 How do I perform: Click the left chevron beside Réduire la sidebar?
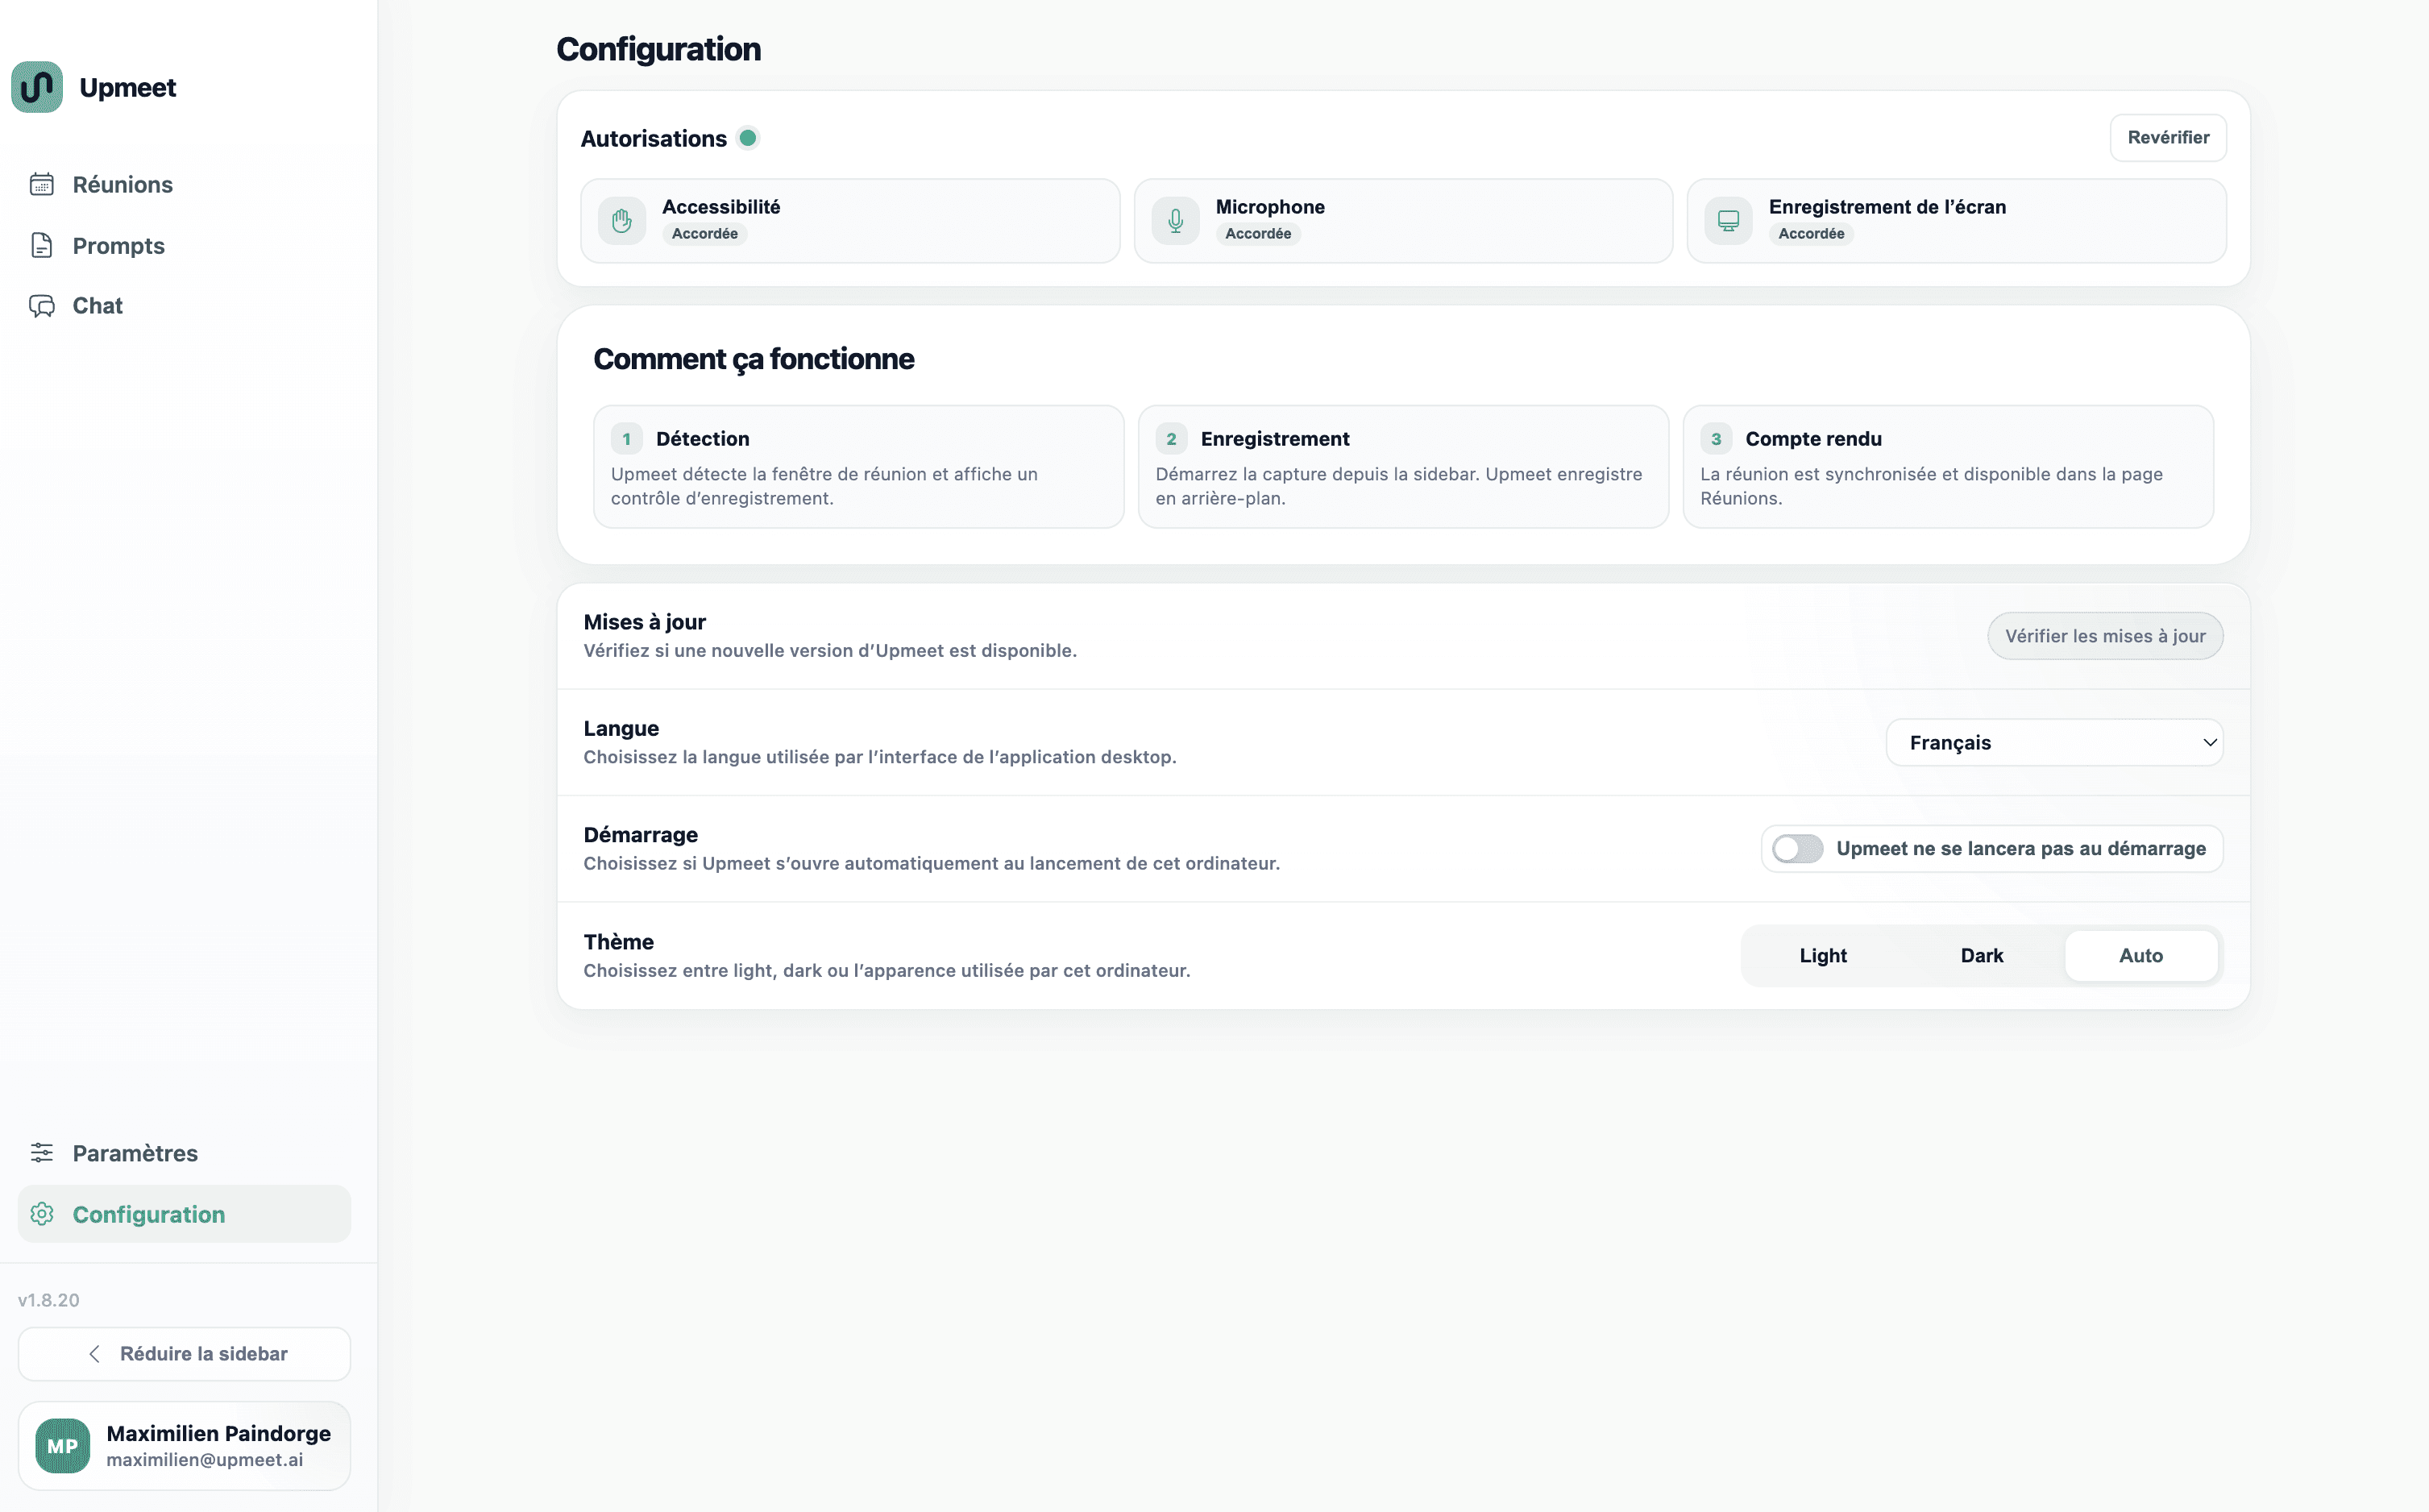click(x=95, y=1354)
